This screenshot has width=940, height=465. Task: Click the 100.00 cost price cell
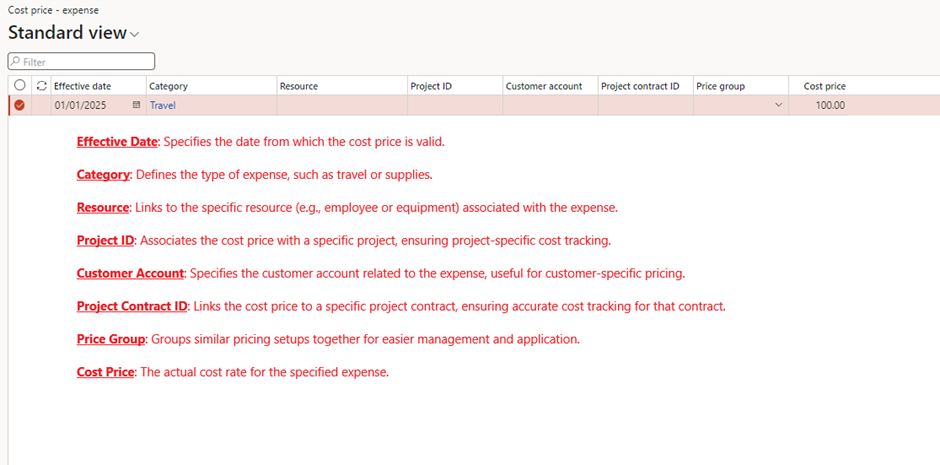tap(818, 105)
